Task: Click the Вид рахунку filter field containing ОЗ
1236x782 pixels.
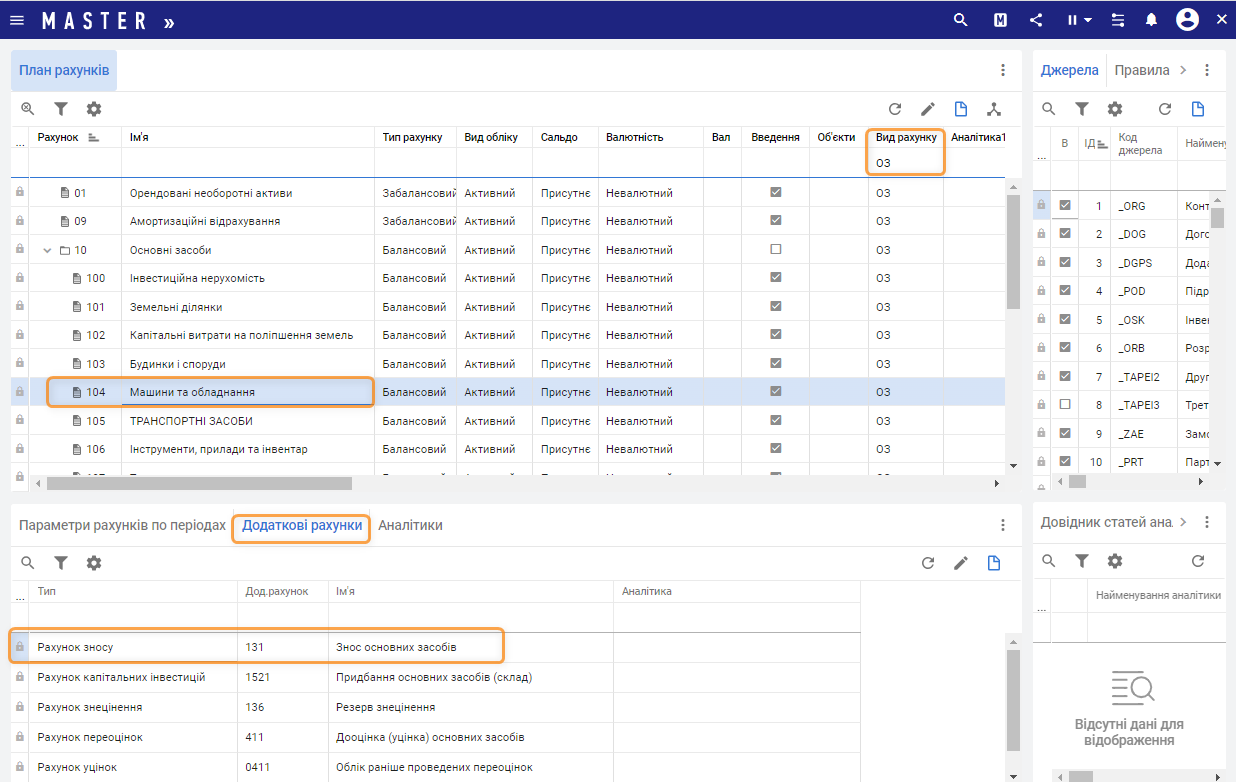Action: (x=905, y=162)
